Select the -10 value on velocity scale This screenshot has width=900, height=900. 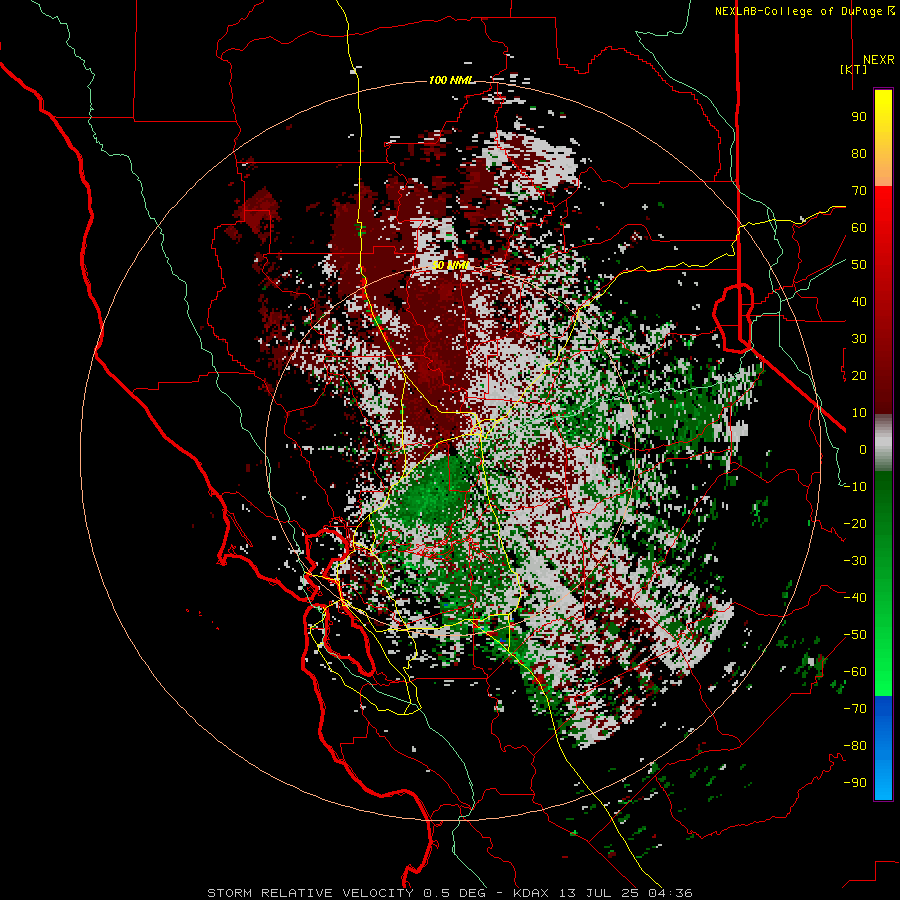point(855,487)
